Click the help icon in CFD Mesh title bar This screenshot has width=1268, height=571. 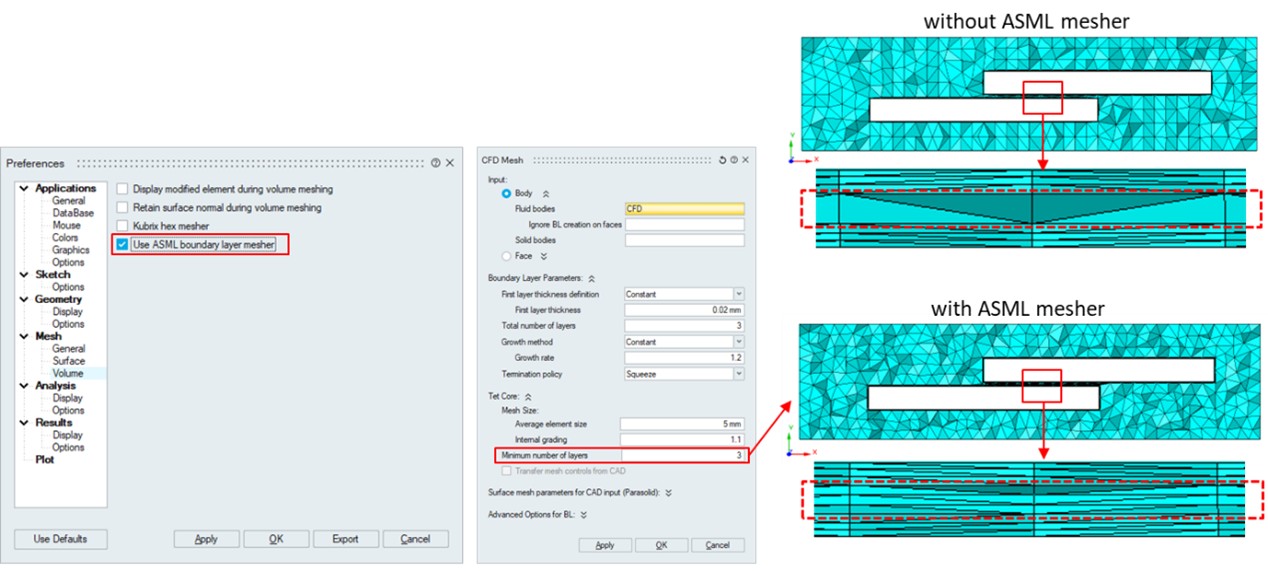[733, 160]
